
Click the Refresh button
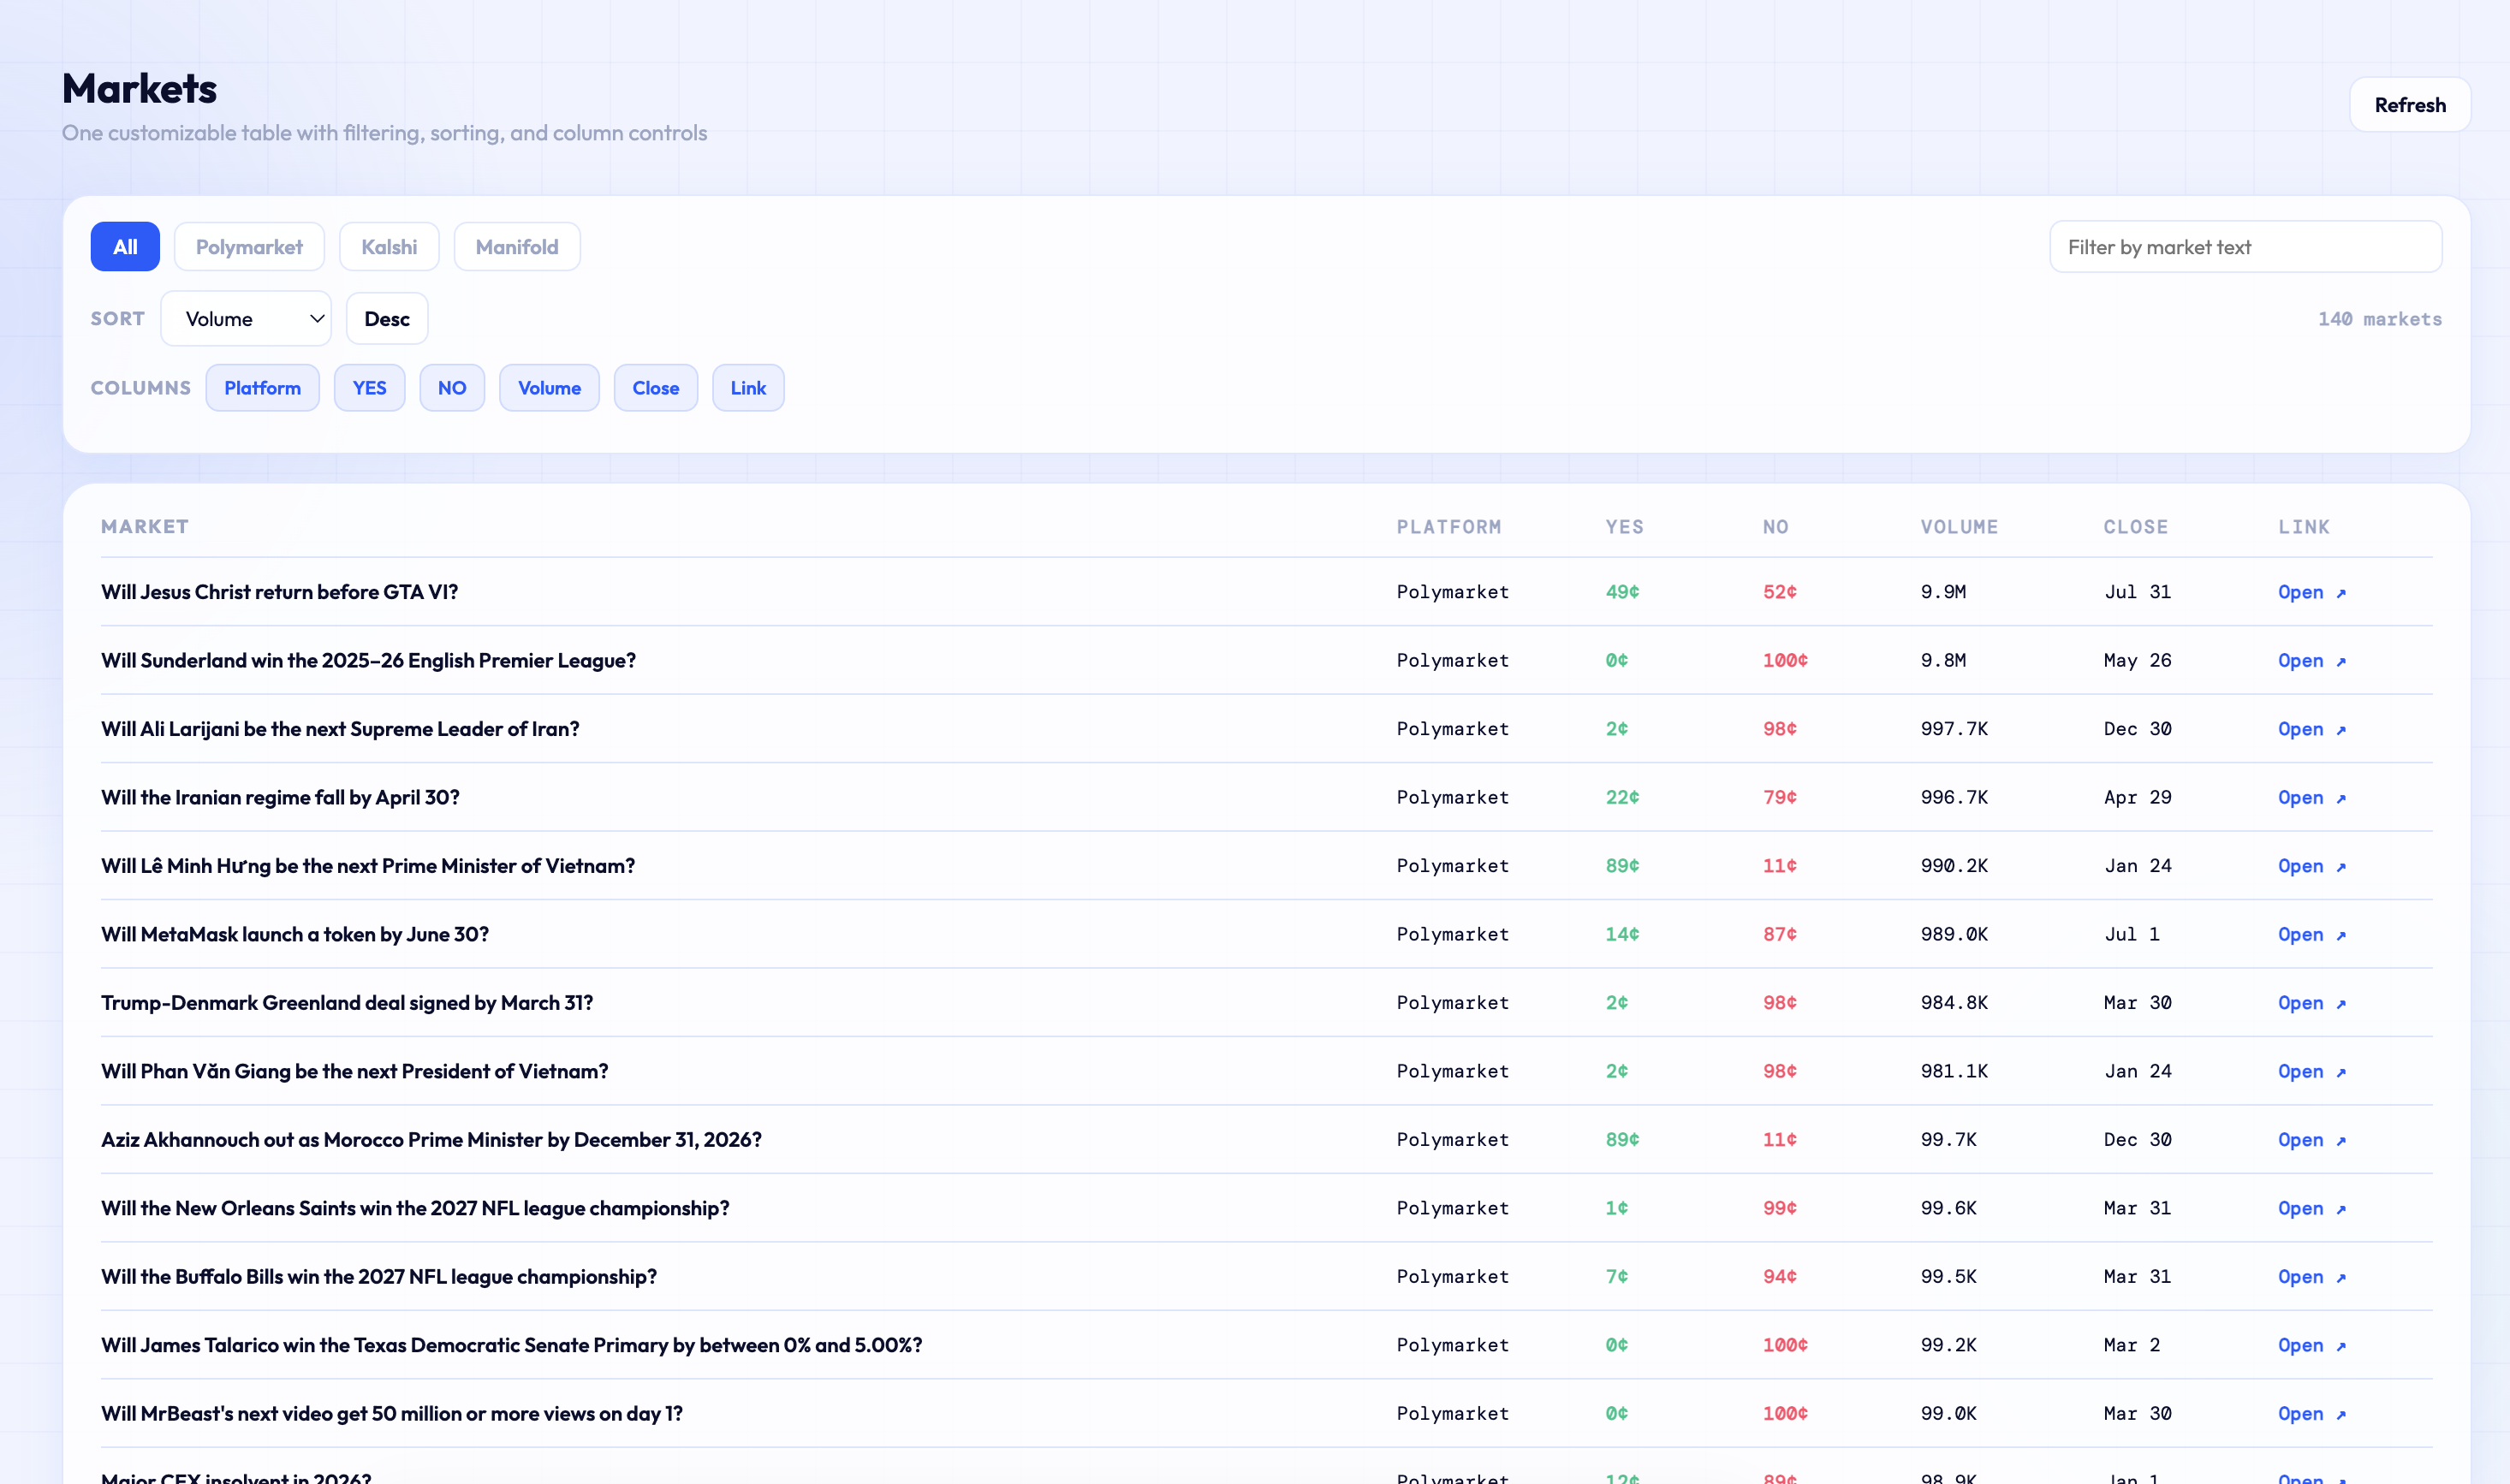tap(2409, 105)
